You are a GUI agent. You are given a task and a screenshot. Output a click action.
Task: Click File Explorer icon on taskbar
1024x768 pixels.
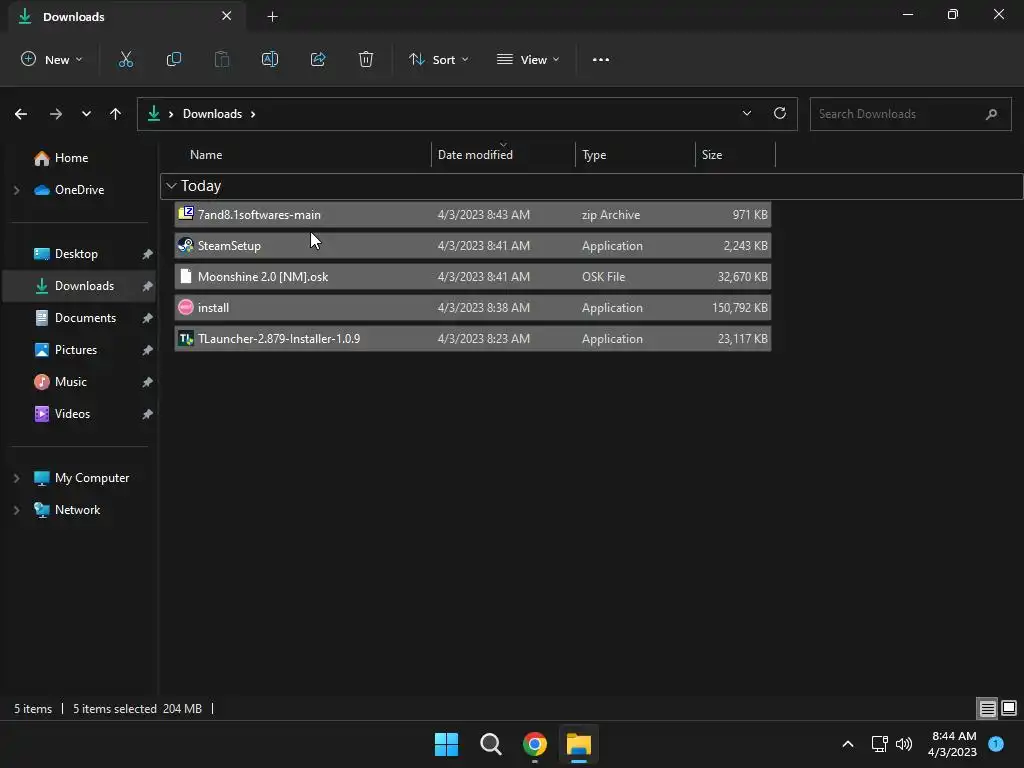[579, 744]
